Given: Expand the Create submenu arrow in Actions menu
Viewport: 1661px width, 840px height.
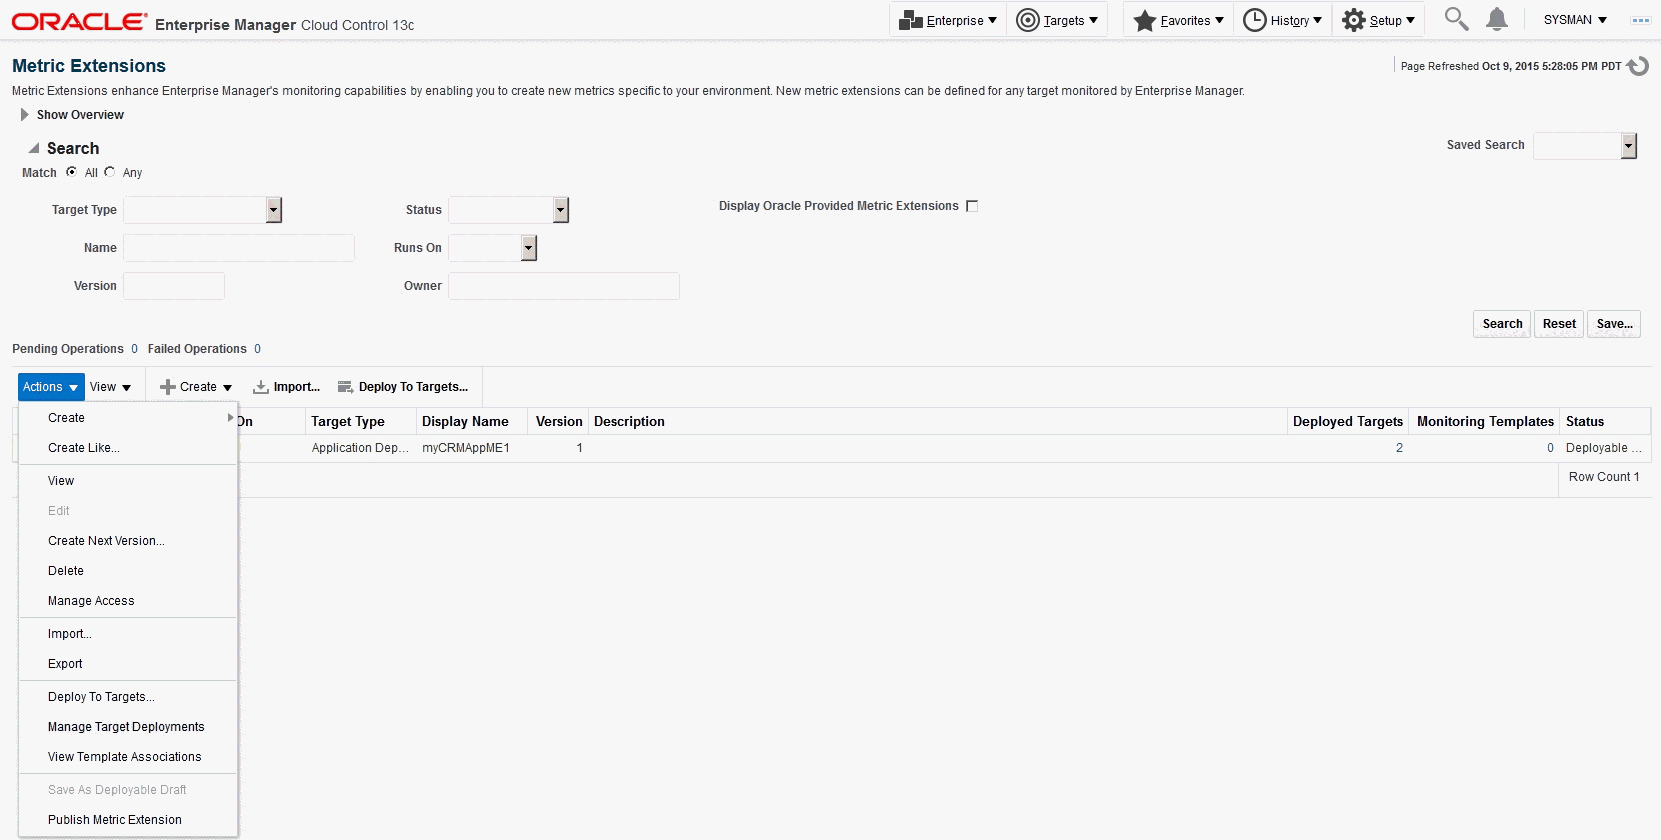Looking at the screenshot, I should [x=230, y=418].
